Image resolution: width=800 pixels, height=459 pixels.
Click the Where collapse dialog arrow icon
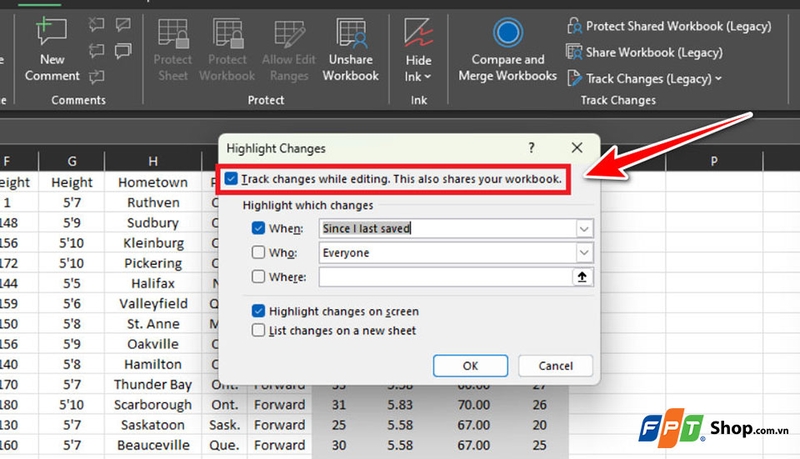click(582, 277)
